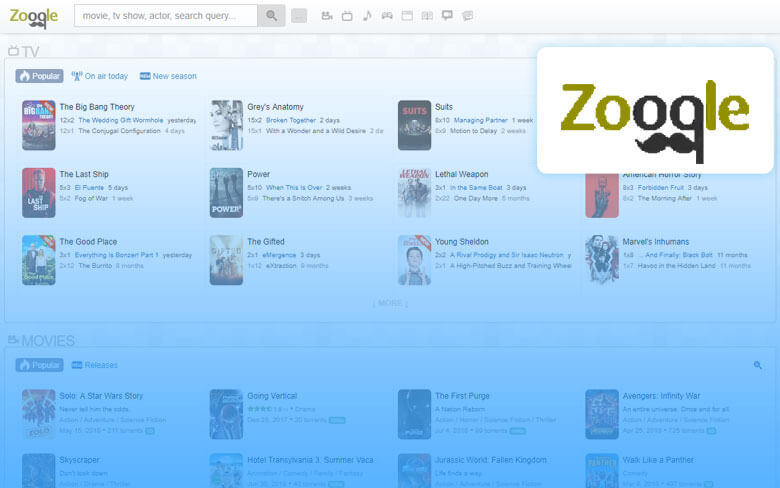The image size is (780, 488).
Task: Open episode Forbidden Fruit
Action: click(x=661, y=188)
